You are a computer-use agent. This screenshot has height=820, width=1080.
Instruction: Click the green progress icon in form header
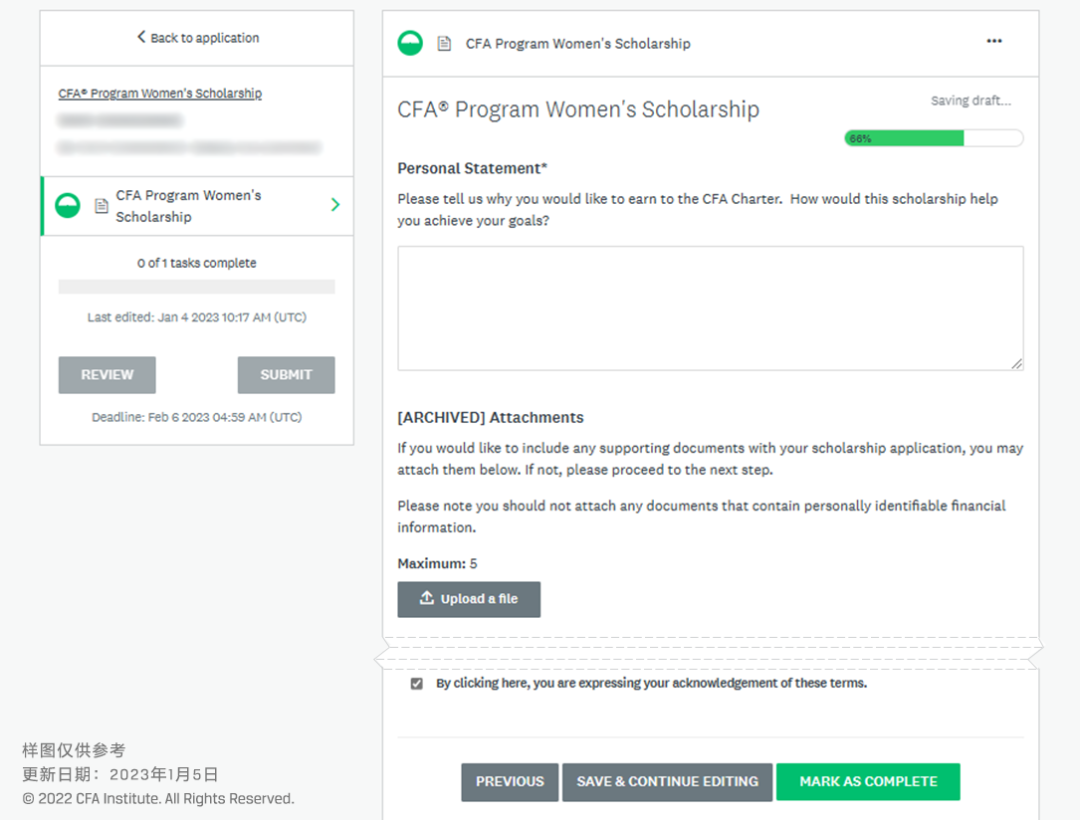[410, 43]
